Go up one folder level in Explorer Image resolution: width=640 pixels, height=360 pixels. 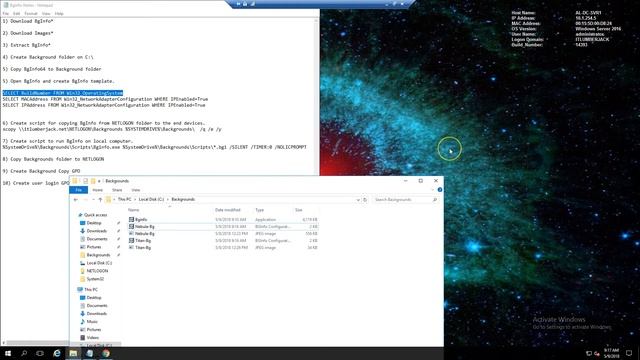point(100,200)
